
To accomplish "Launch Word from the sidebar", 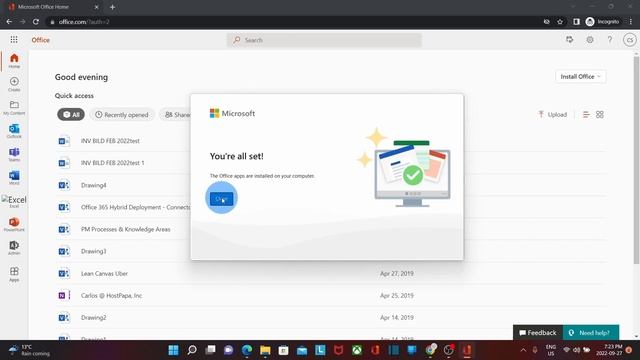I will [14, 178].
